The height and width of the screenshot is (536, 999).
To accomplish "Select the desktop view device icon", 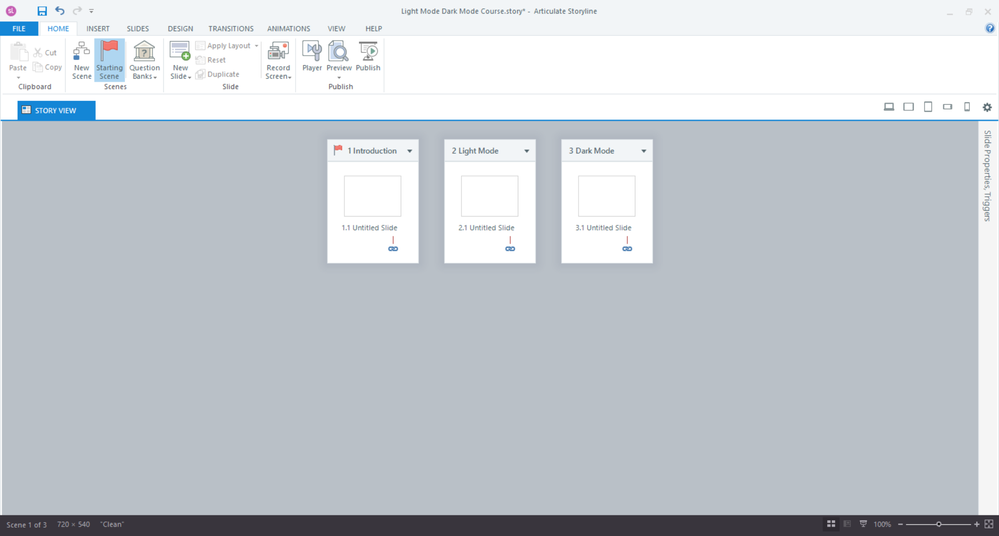I will tap(888, 107).
